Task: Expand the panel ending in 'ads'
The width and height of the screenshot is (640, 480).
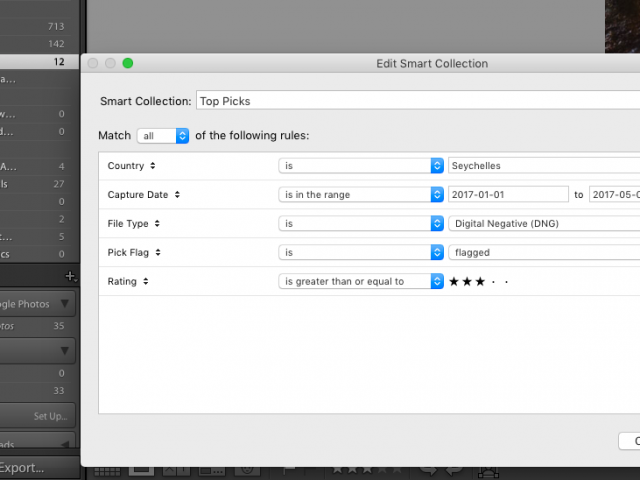Action: pos(65,444)
